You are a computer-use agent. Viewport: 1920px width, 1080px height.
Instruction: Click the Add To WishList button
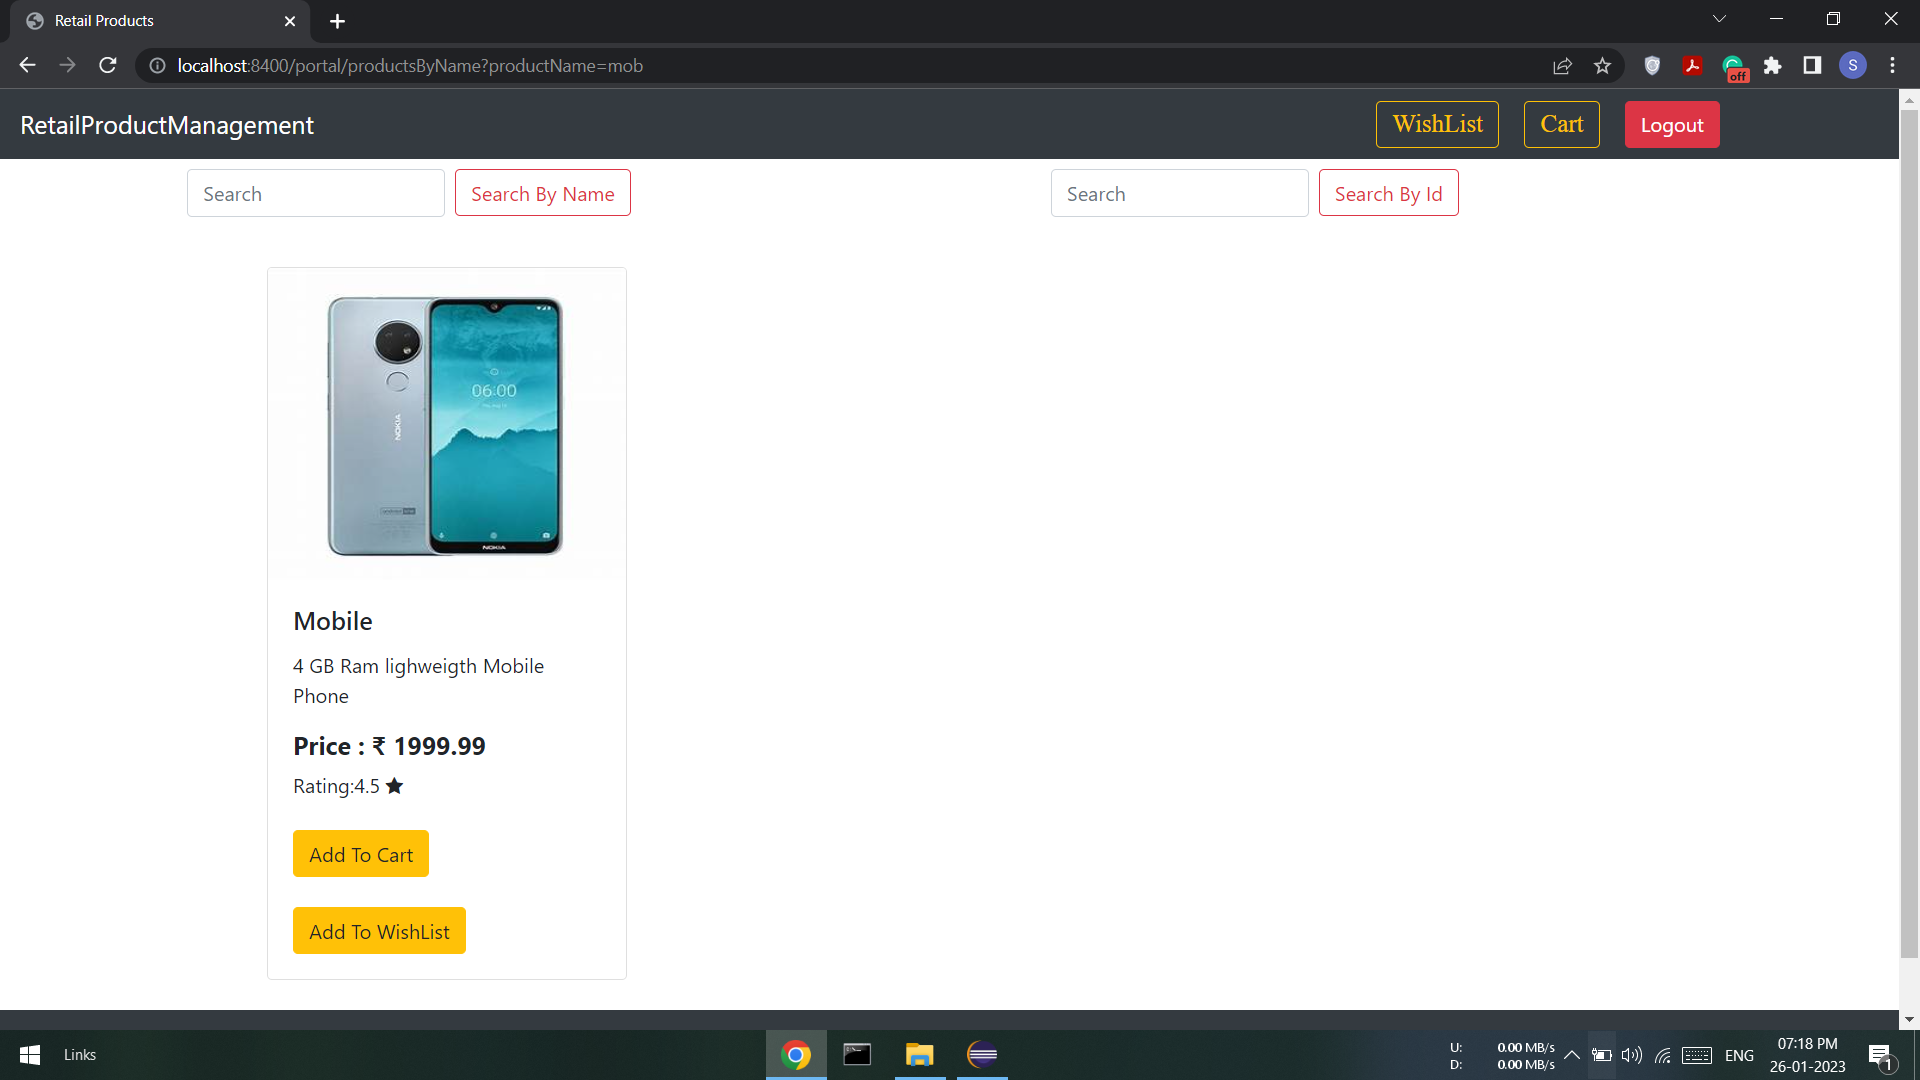point(378,930)
